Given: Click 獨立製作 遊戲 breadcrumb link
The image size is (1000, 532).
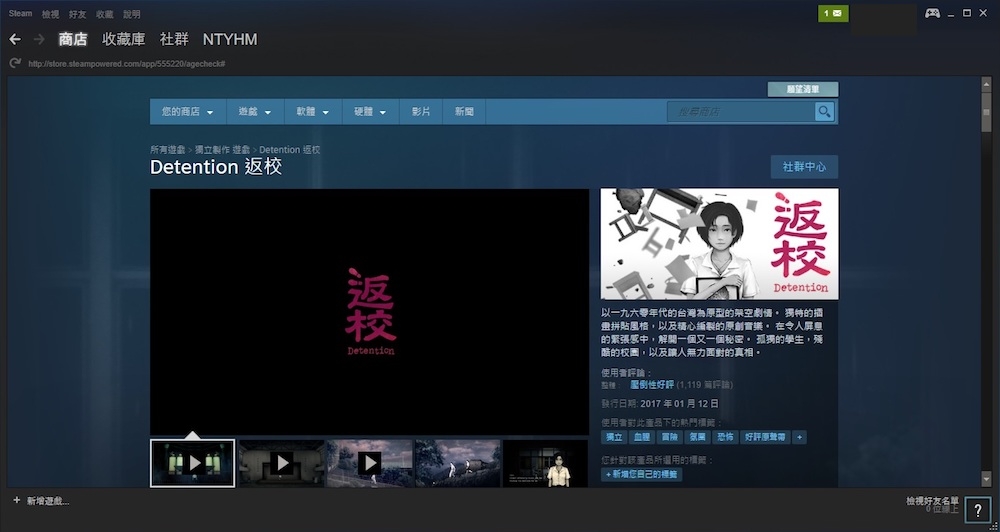Looking at the screenshot, I should point(223,150).
